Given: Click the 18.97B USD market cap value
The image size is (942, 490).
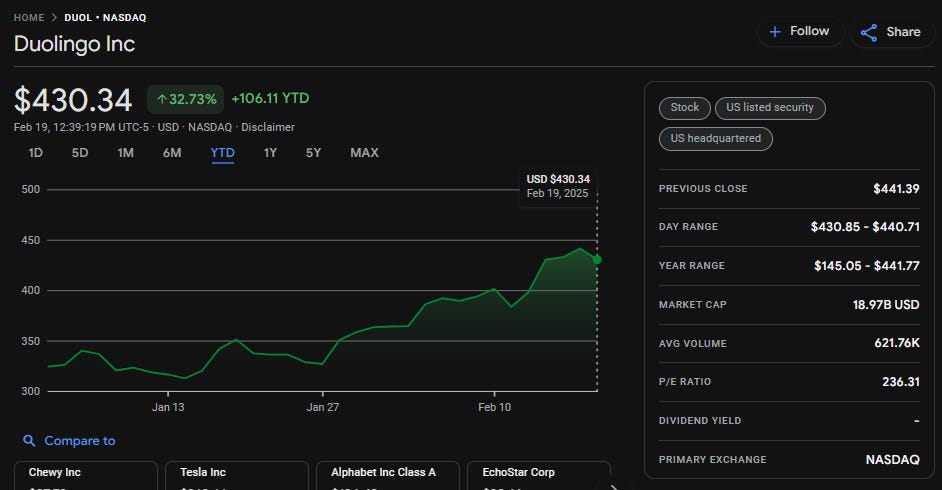Looking at the screenshot, I should (886, 304).
